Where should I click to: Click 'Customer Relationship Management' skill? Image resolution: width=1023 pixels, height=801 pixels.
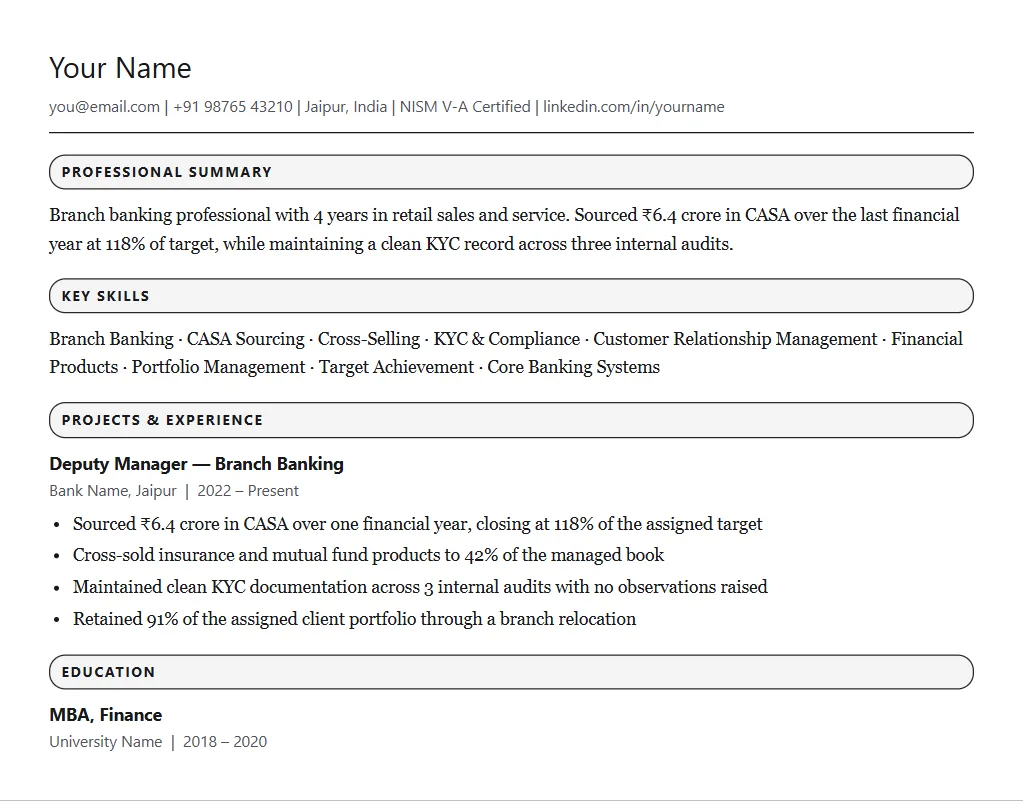[735, 339]
